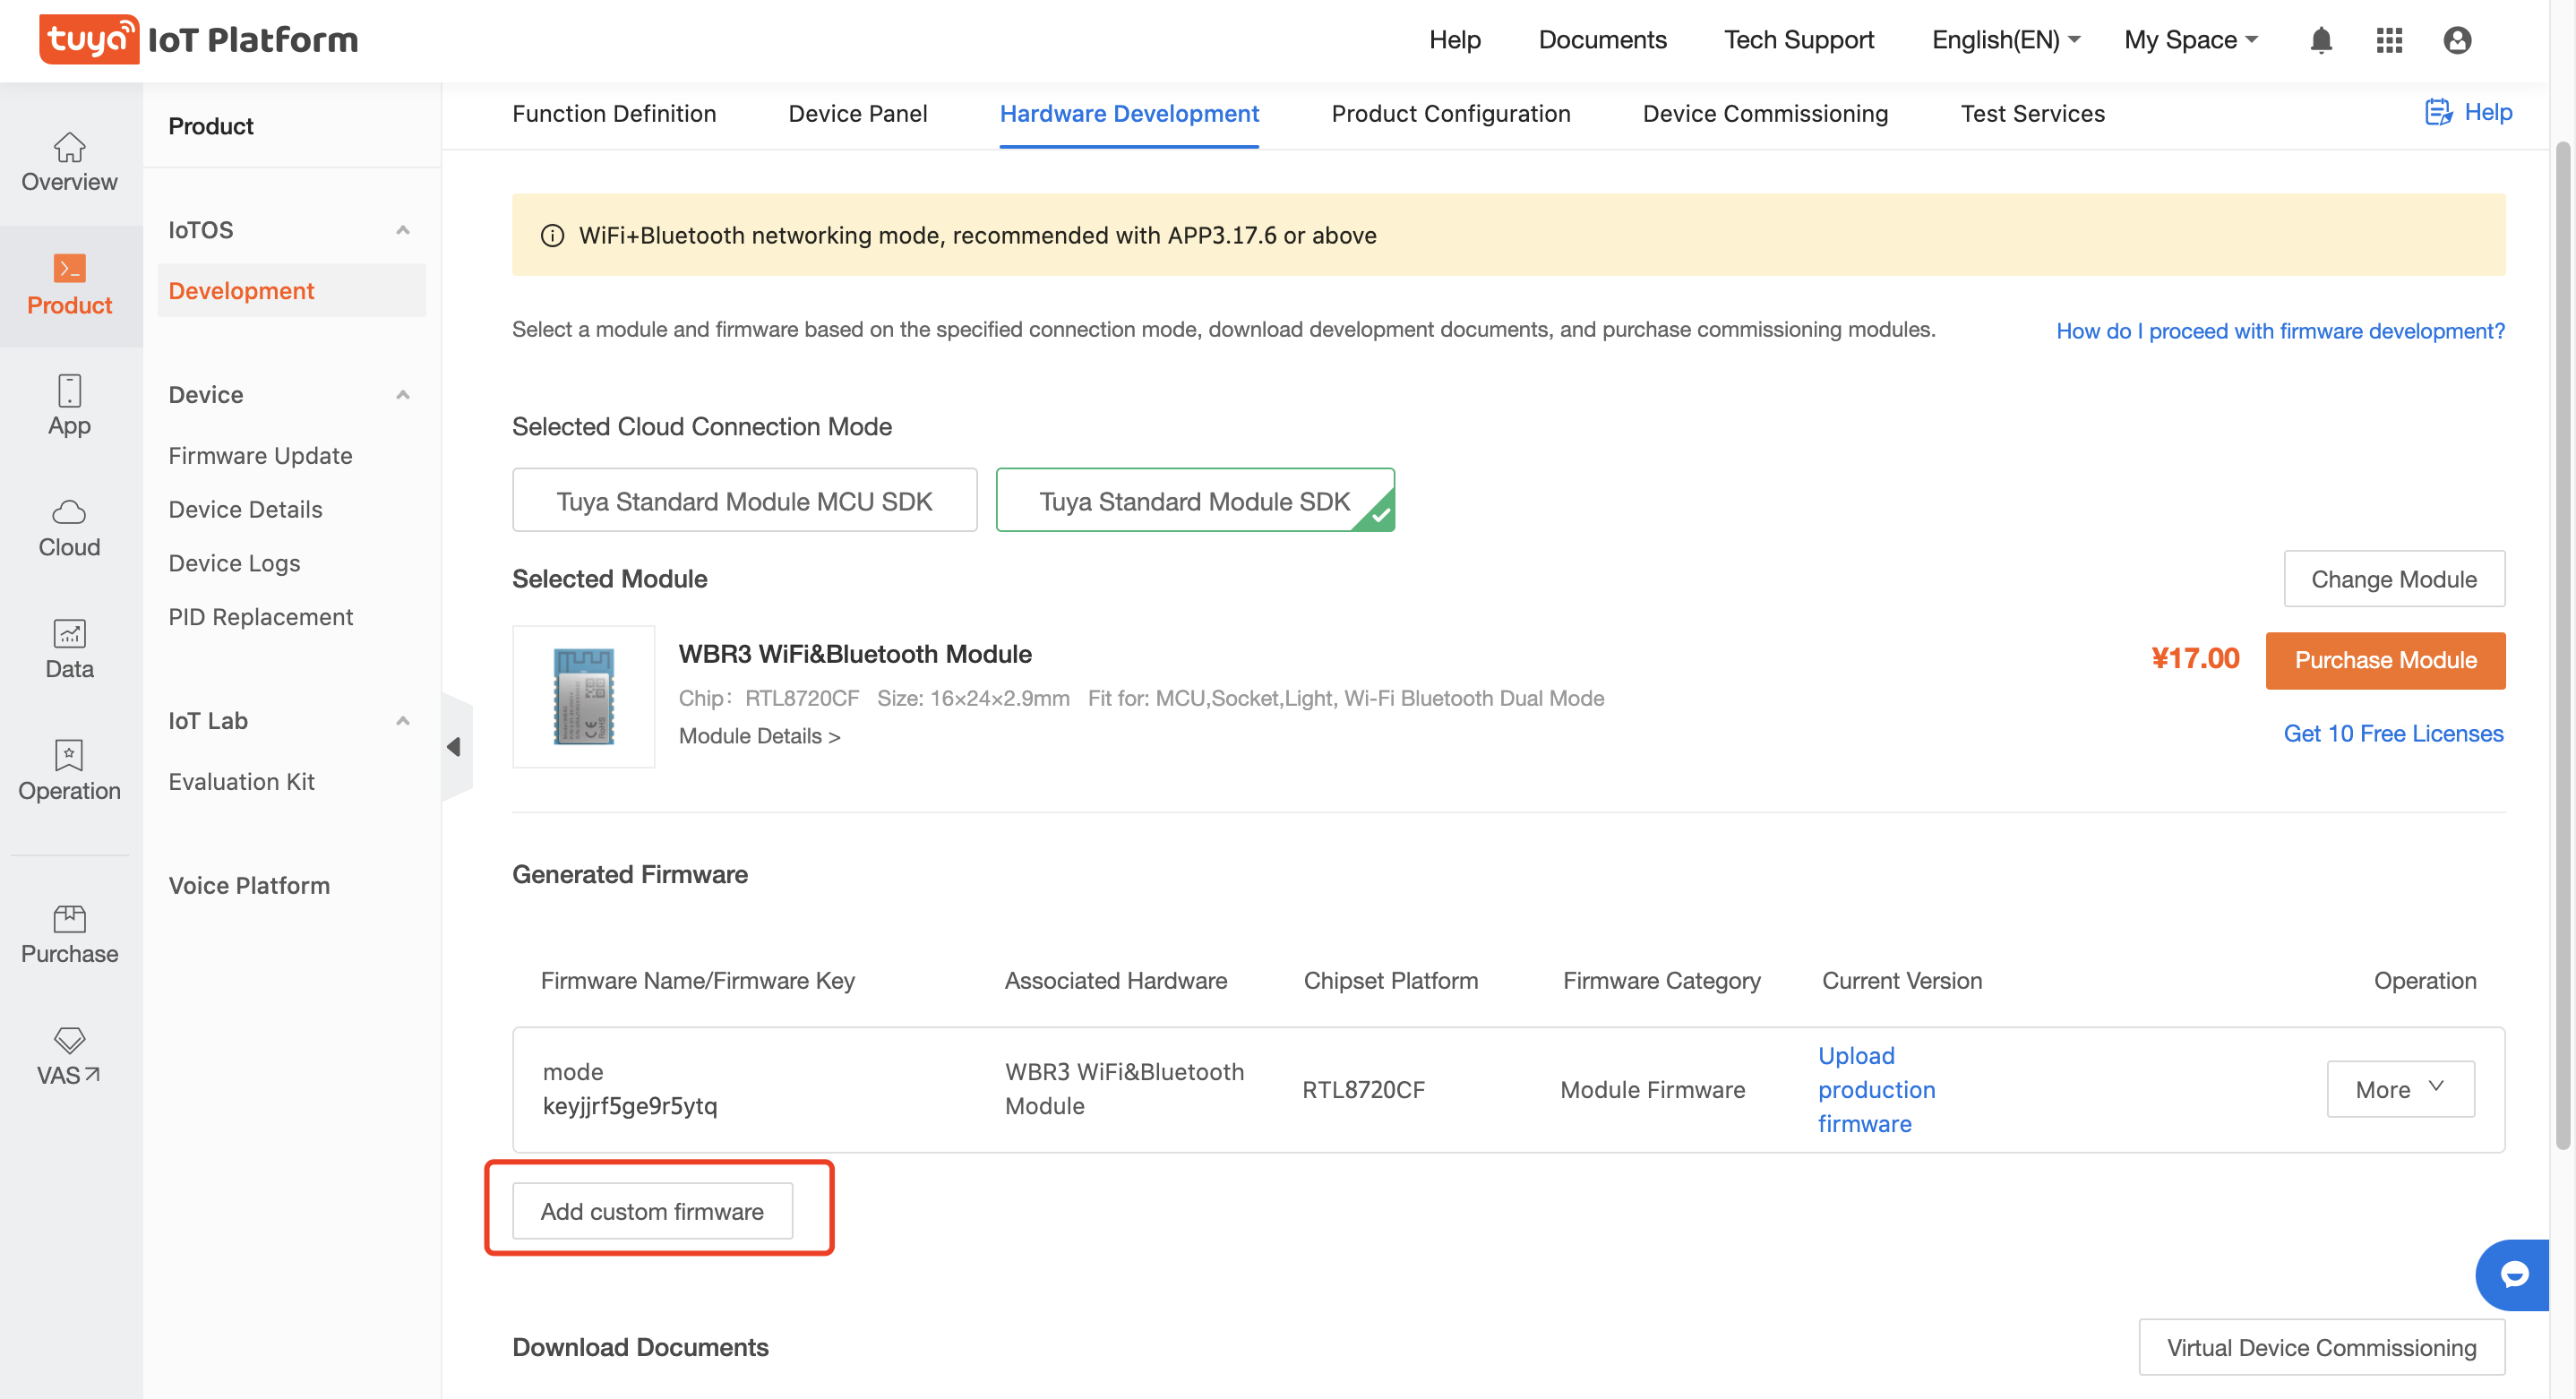Open Upload production firmware link
Screen dimensions: 2576x1399
pyautogui.click(x=1876, y=1089)
